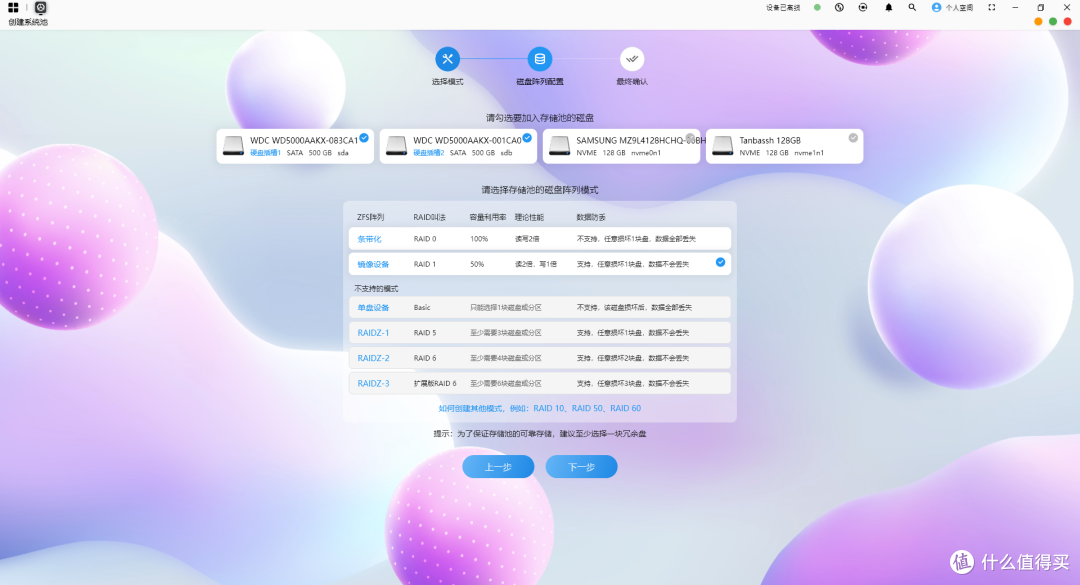Open search magnifier in top bar
1080x585 pixels.
tap(912, 8)
